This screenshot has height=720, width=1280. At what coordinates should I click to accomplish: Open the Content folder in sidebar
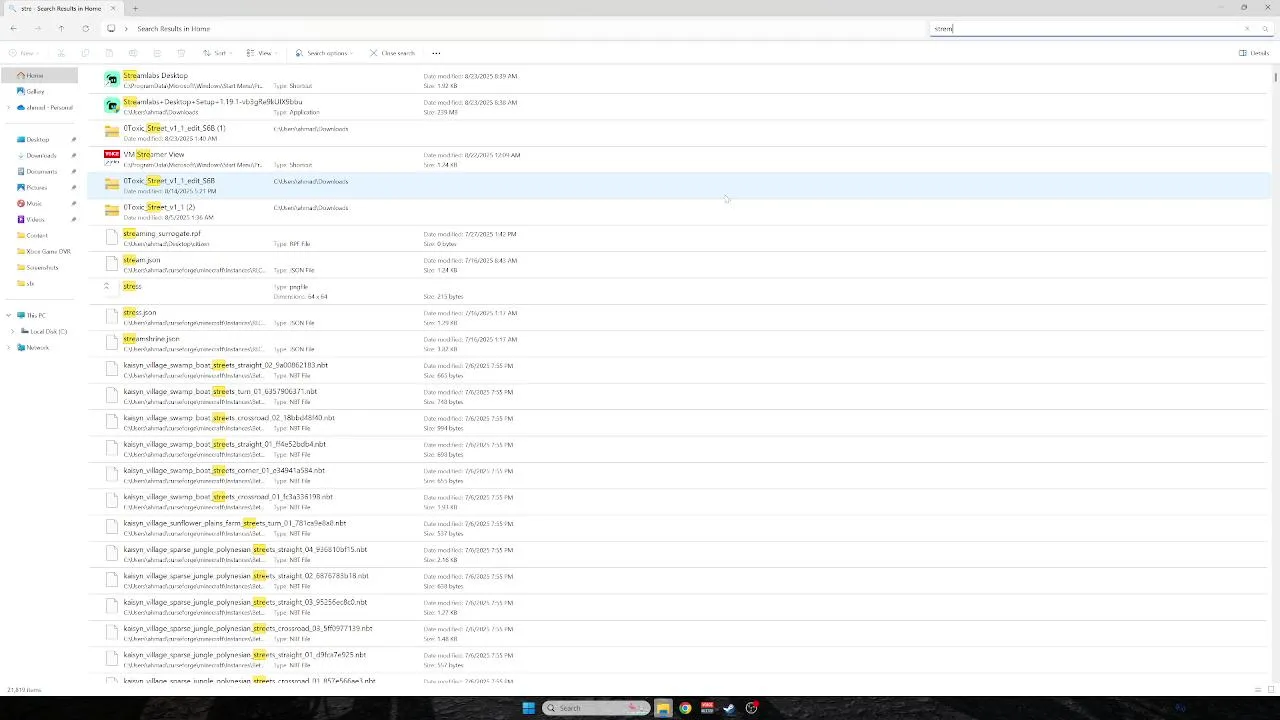point(37,236)
